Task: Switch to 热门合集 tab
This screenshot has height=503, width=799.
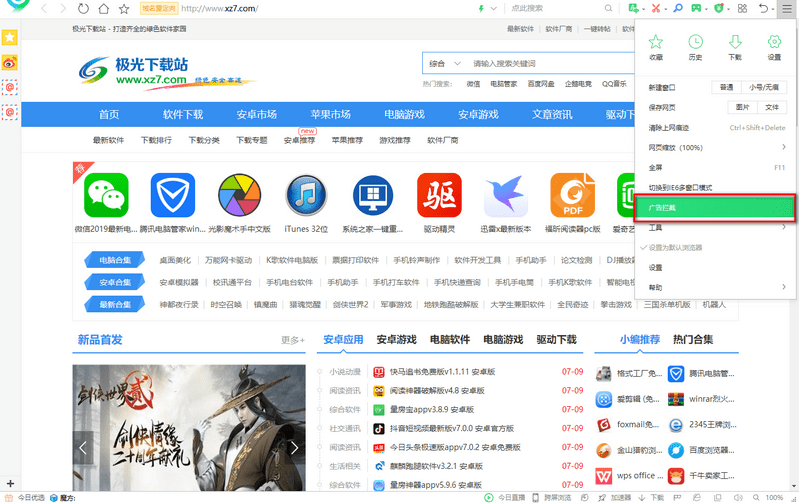Action: [x=693, y=339]
